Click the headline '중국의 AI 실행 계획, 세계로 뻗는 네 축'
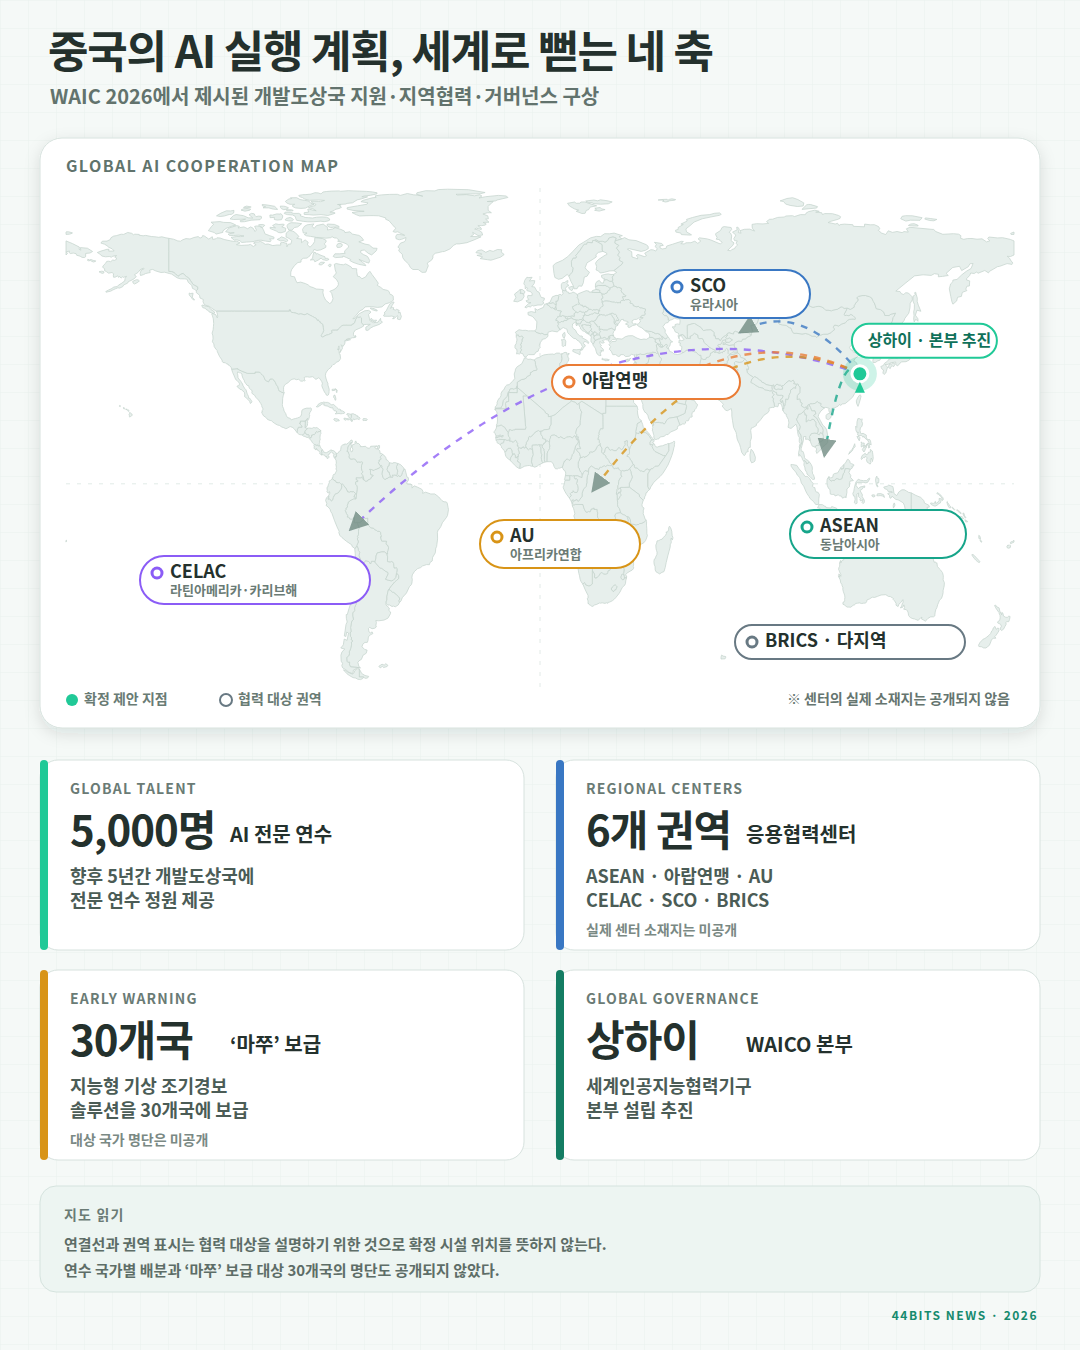1080x1350 pixels. click(381, 51)
